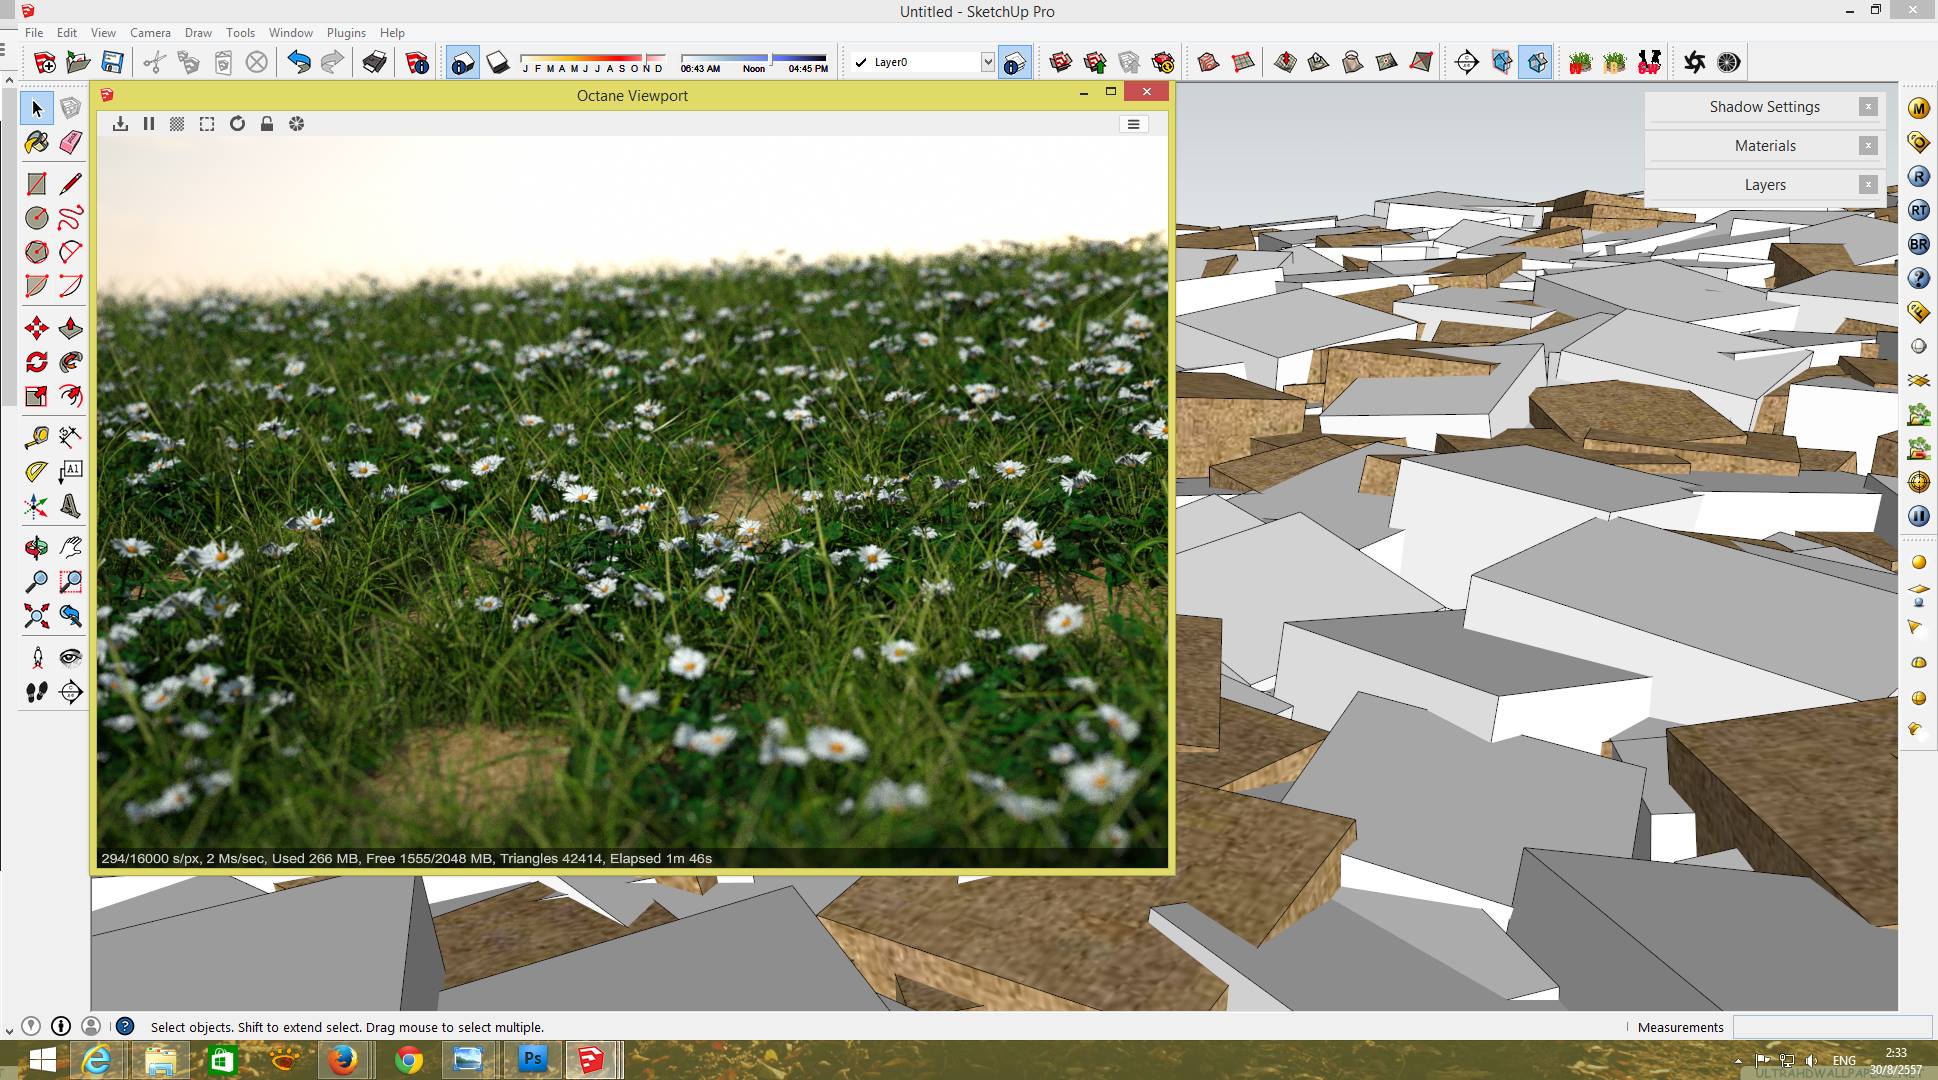Restart the Octane render

(237, 124)
